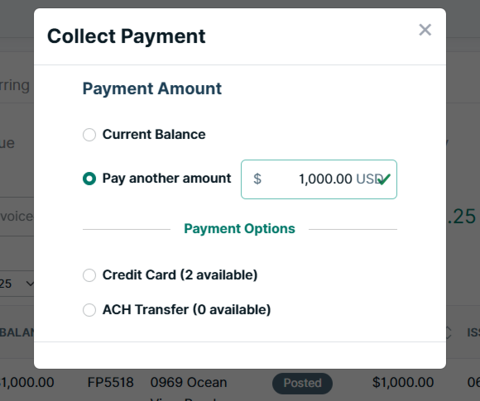Open invoice FP5518 in the table row
The width and height of the screenshot is (480, 401).
tap(110, 382)
